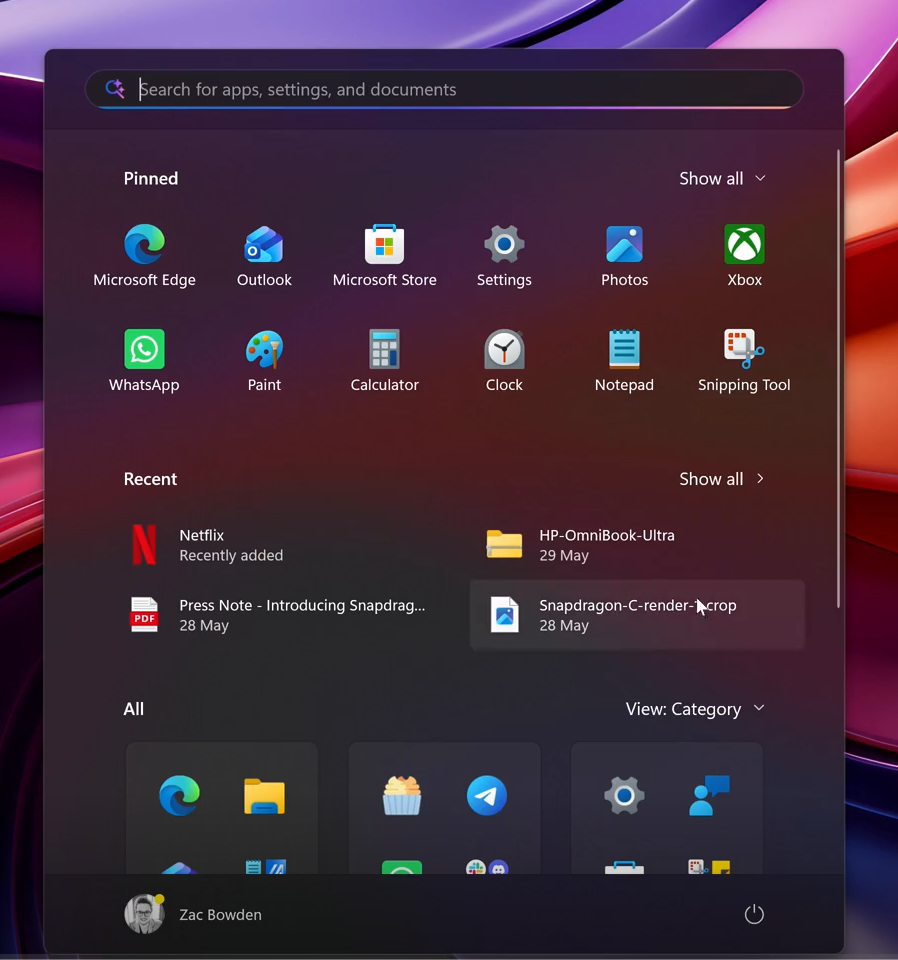The image size is (898, 960).
Task: Click the Start menu vertical scrollbar
Action: point(838,379)
